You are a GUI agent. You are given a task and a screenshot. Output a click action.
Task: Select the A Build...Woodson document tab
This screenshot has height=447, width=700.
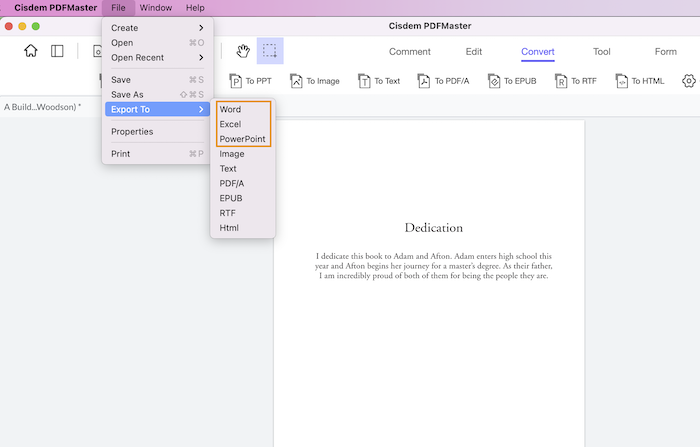coord(42,107)
